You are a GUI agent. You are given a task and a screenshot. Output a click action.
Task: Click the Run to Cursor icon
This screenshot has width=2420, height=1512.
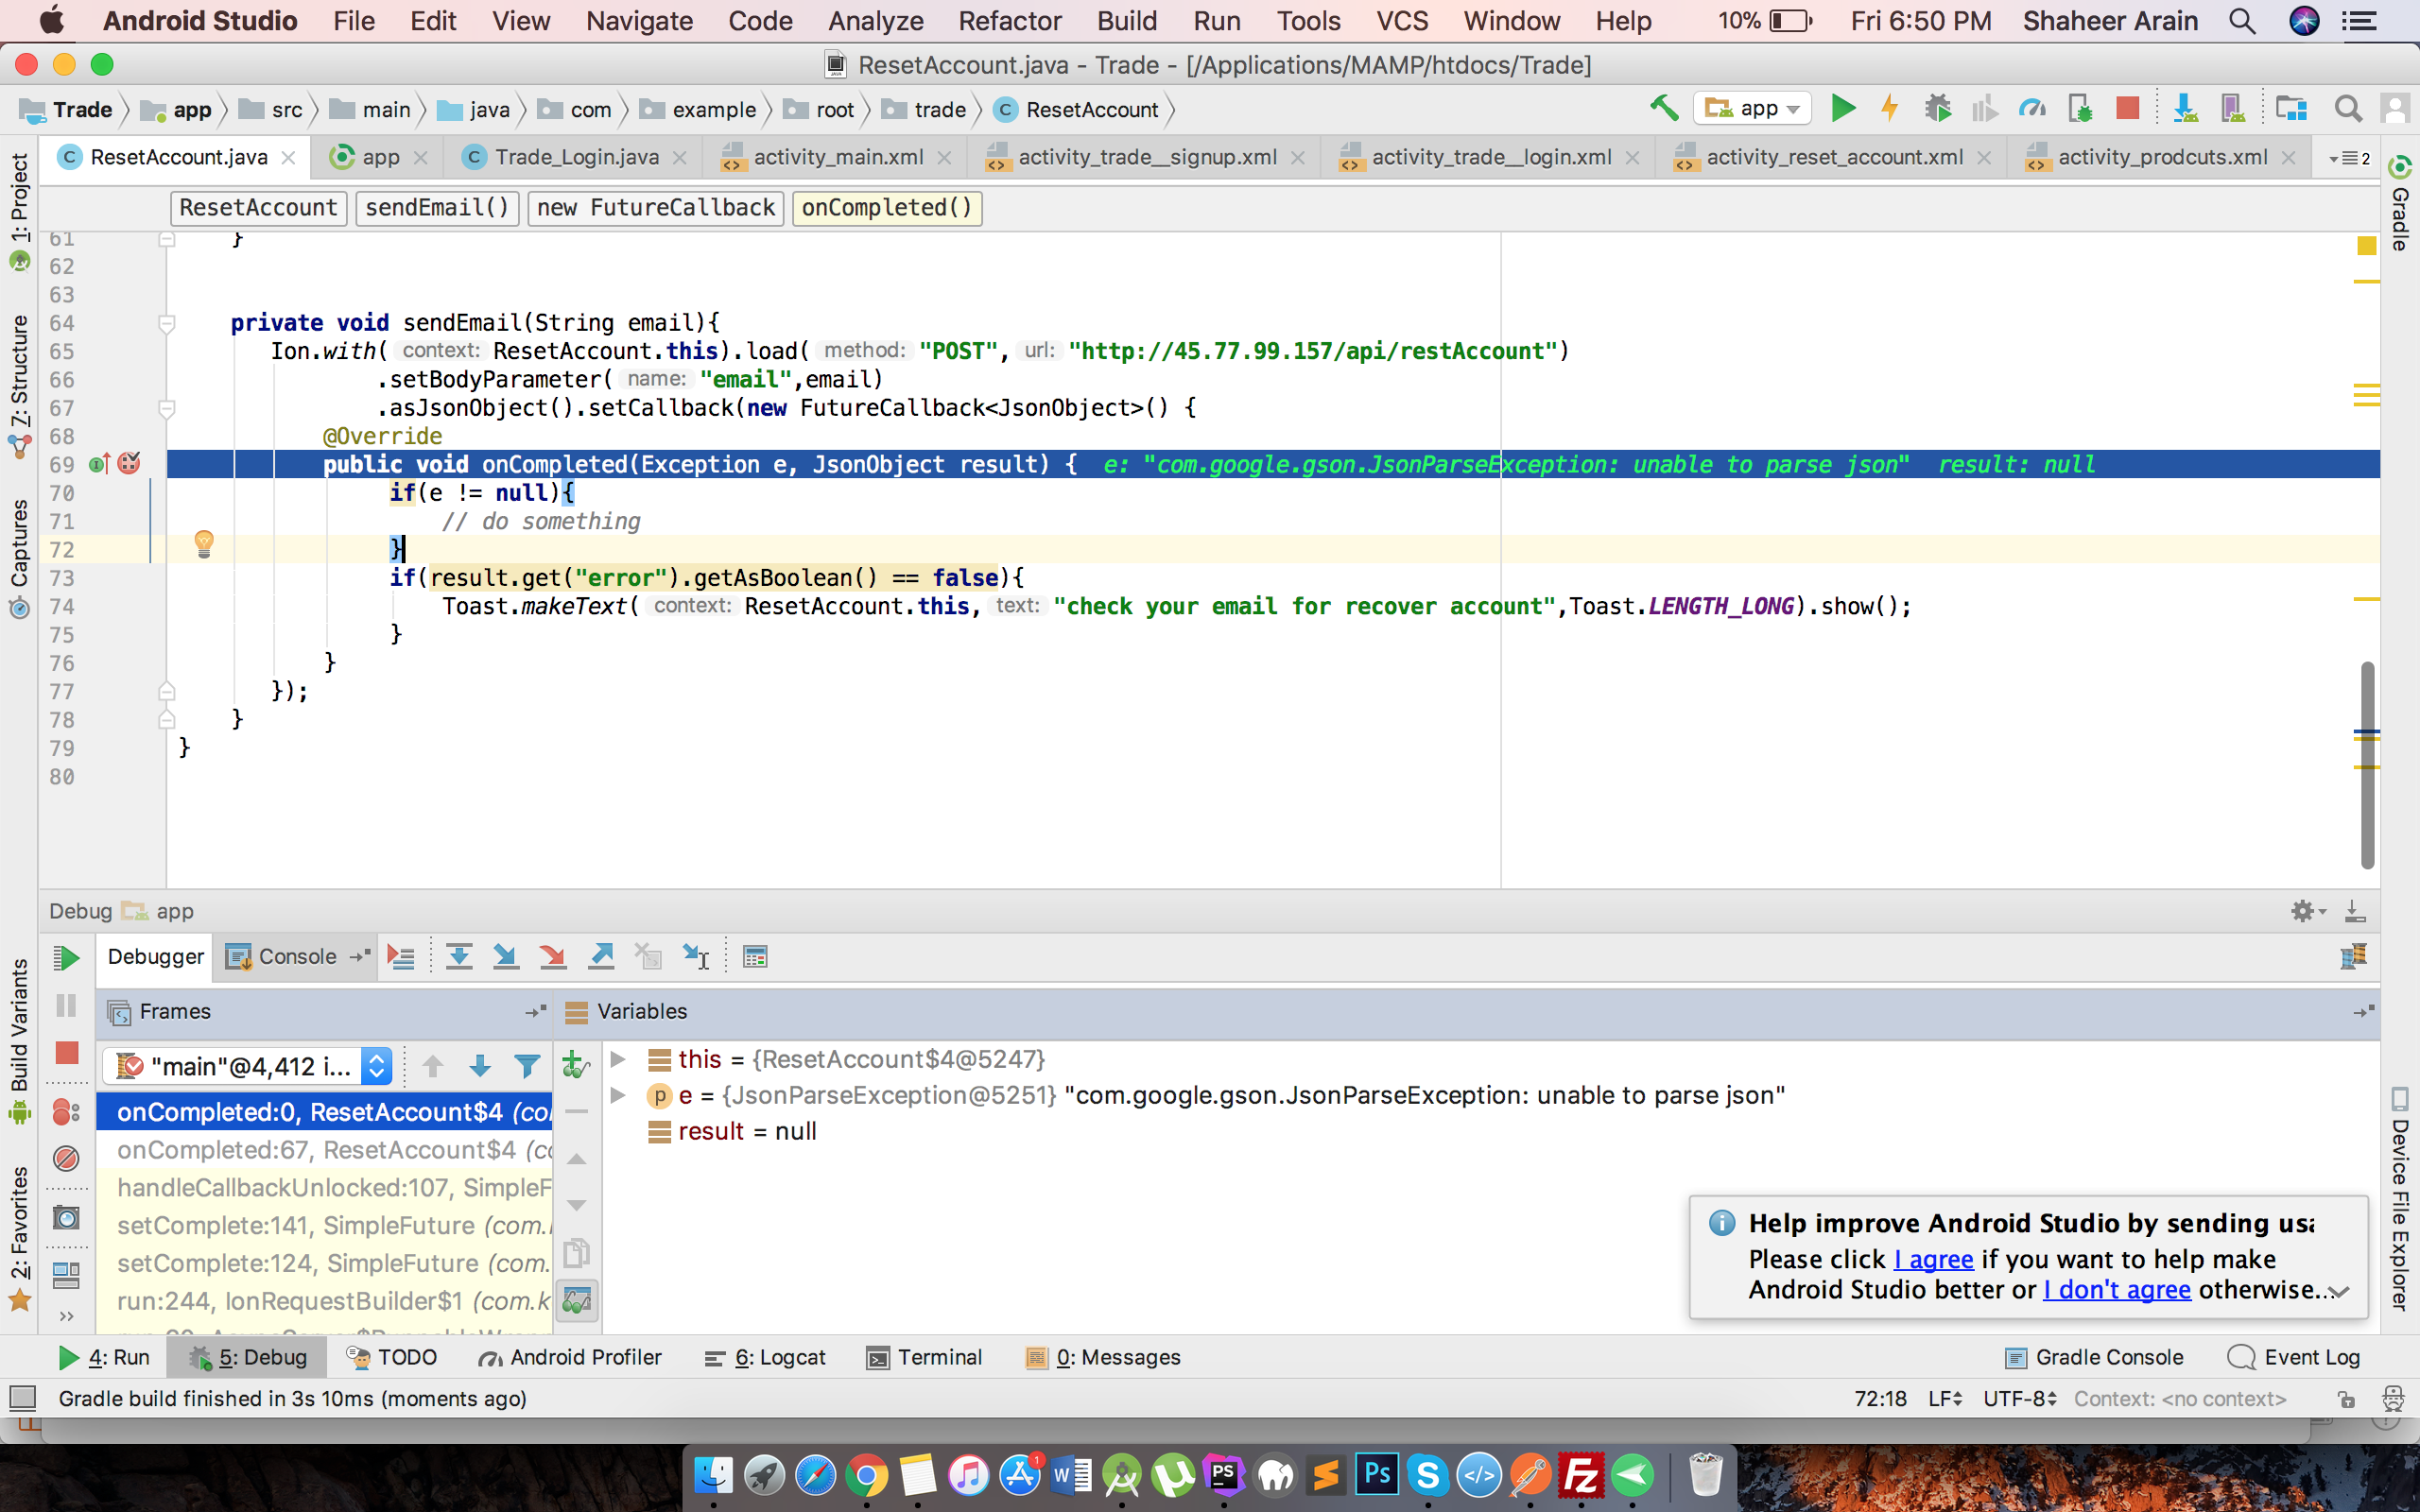click(696, 957)
